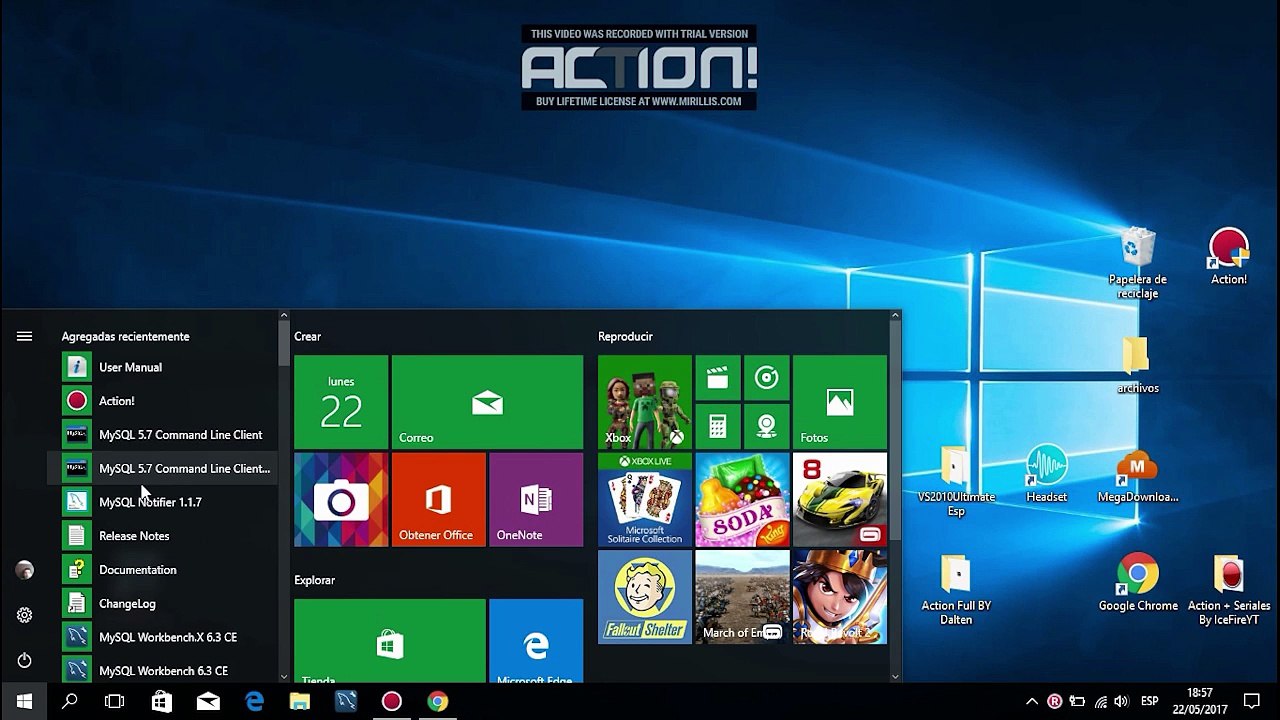Open the Royal Revolt 2 tile
The image size is (1280, 720).
tap(840, 597)
